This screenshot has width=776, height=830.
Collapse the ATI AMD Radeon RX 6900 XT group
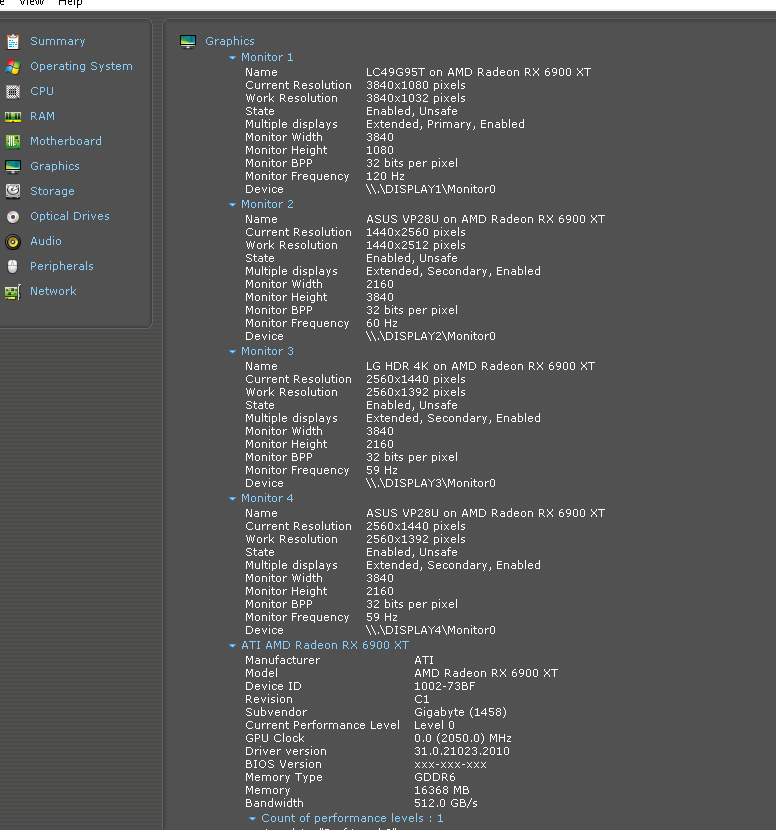click(232, 646)
